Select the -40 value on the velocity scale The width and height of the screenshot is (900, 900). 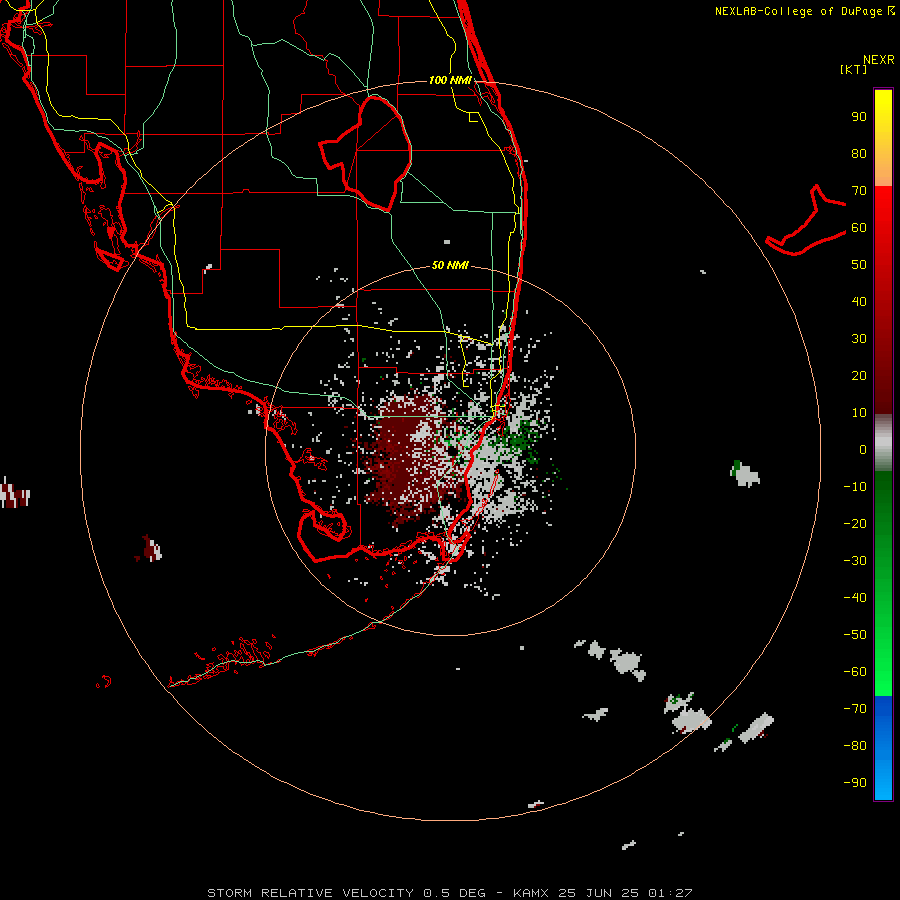click(x=855, y=598)
